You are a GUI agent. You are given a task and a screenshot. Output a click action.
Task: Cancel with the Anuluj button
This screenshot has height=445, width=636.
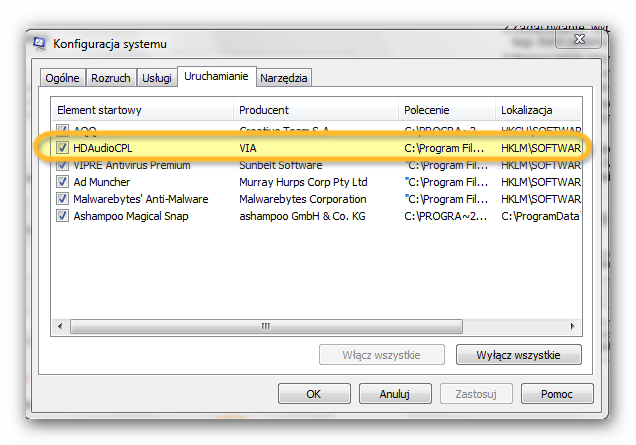[395, 394]
